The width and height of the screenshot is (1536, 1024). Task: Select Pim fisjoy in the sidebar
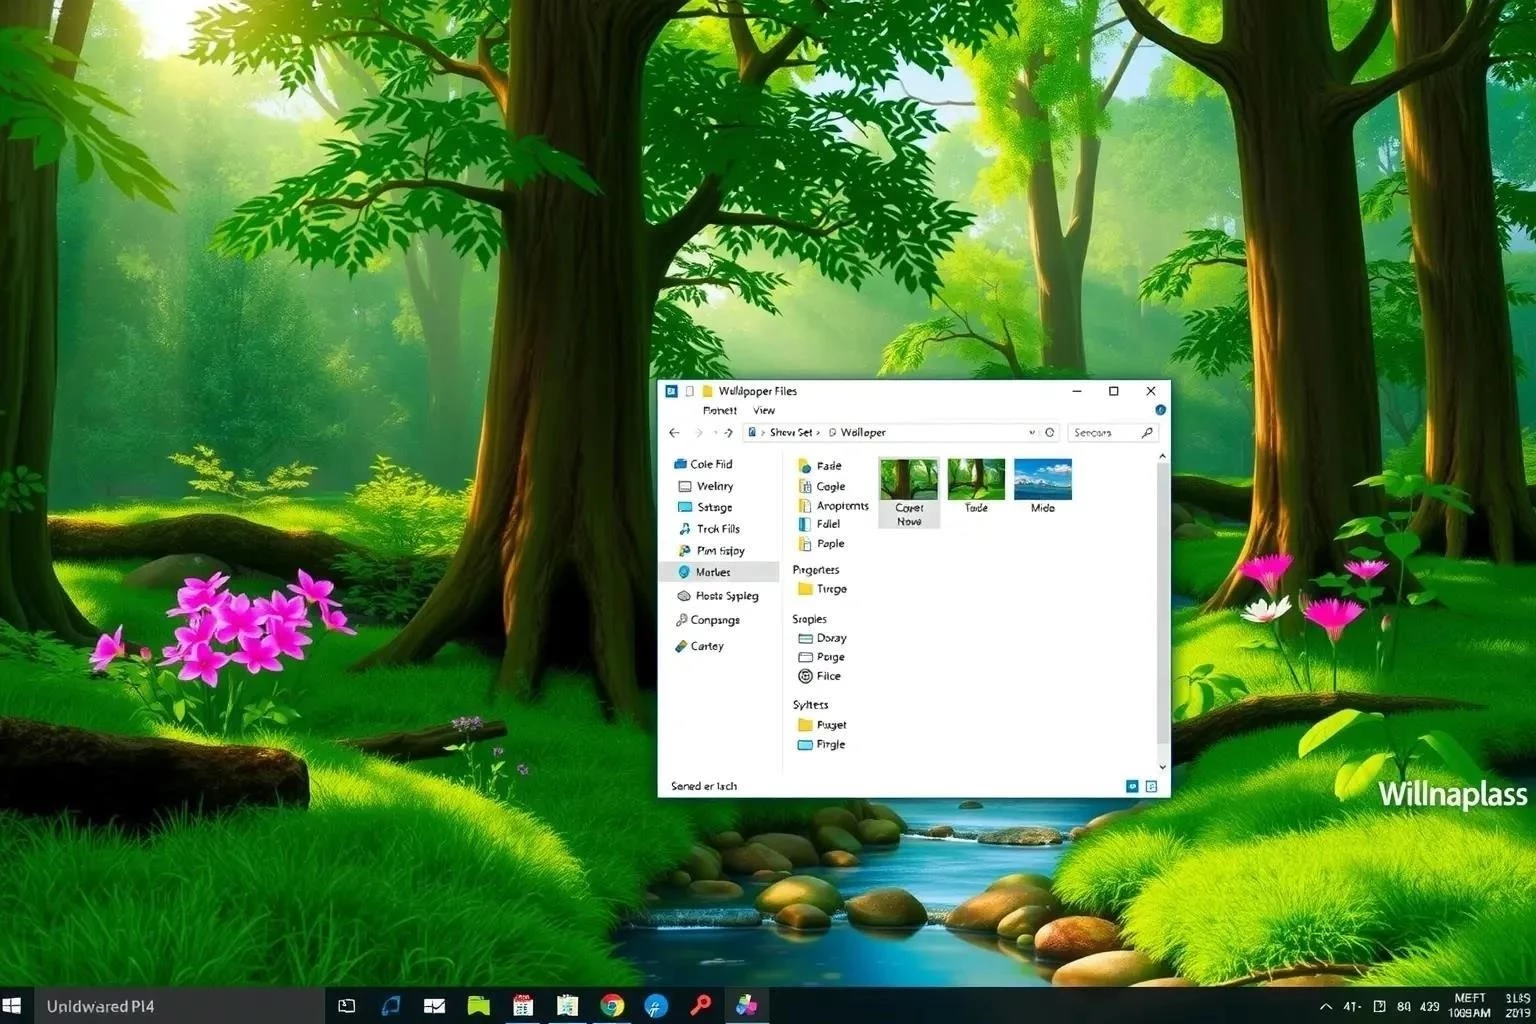click(x=711, y=551)
